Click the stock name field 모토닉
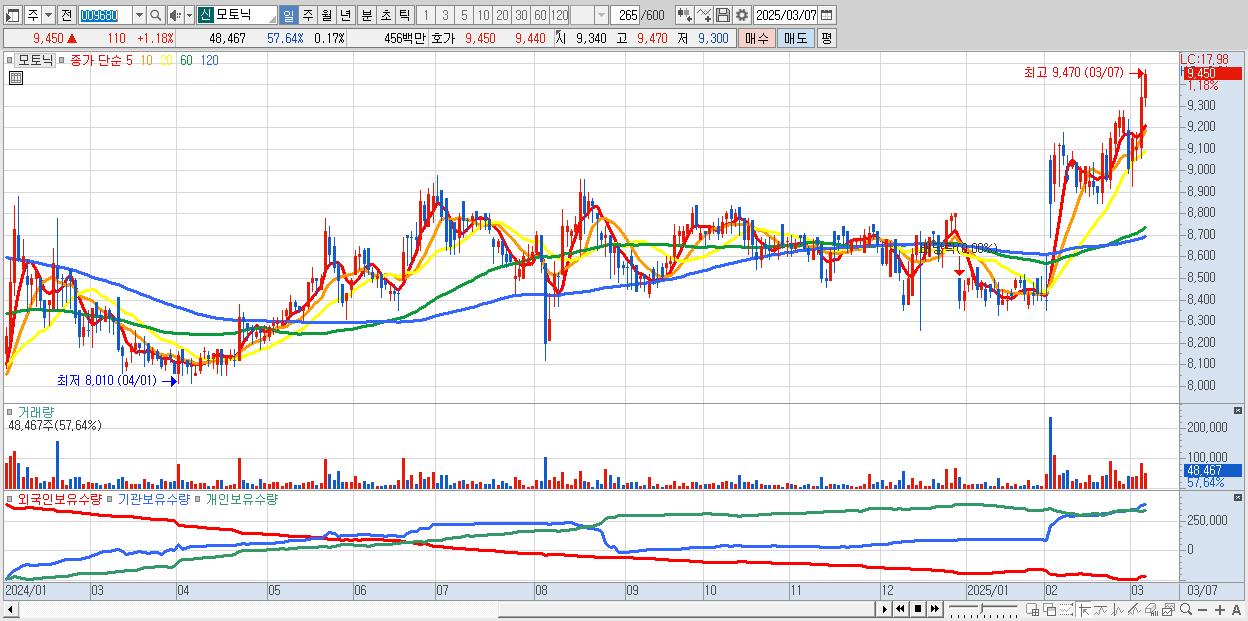This screenshot has height=621, width=1248. point(245,15)
